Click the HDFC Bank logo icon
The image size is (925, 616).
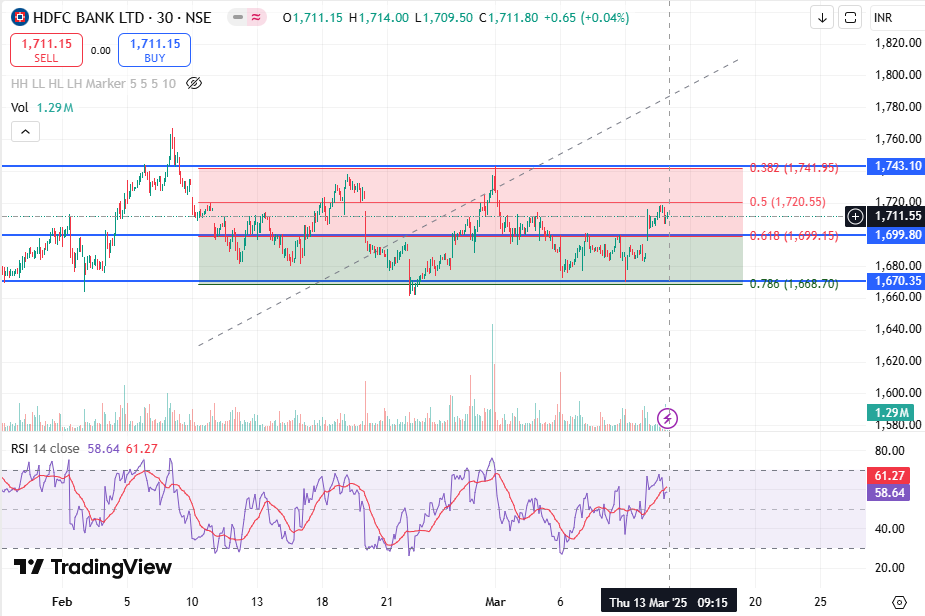19,17
